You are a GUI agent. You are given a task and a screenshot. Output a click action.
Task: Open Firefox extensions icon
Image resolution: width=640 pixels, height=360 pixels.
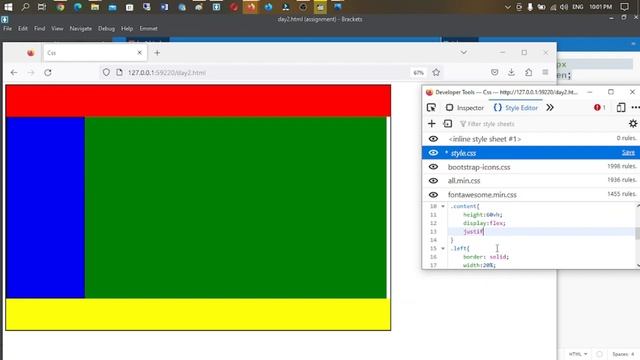[528, 73]
